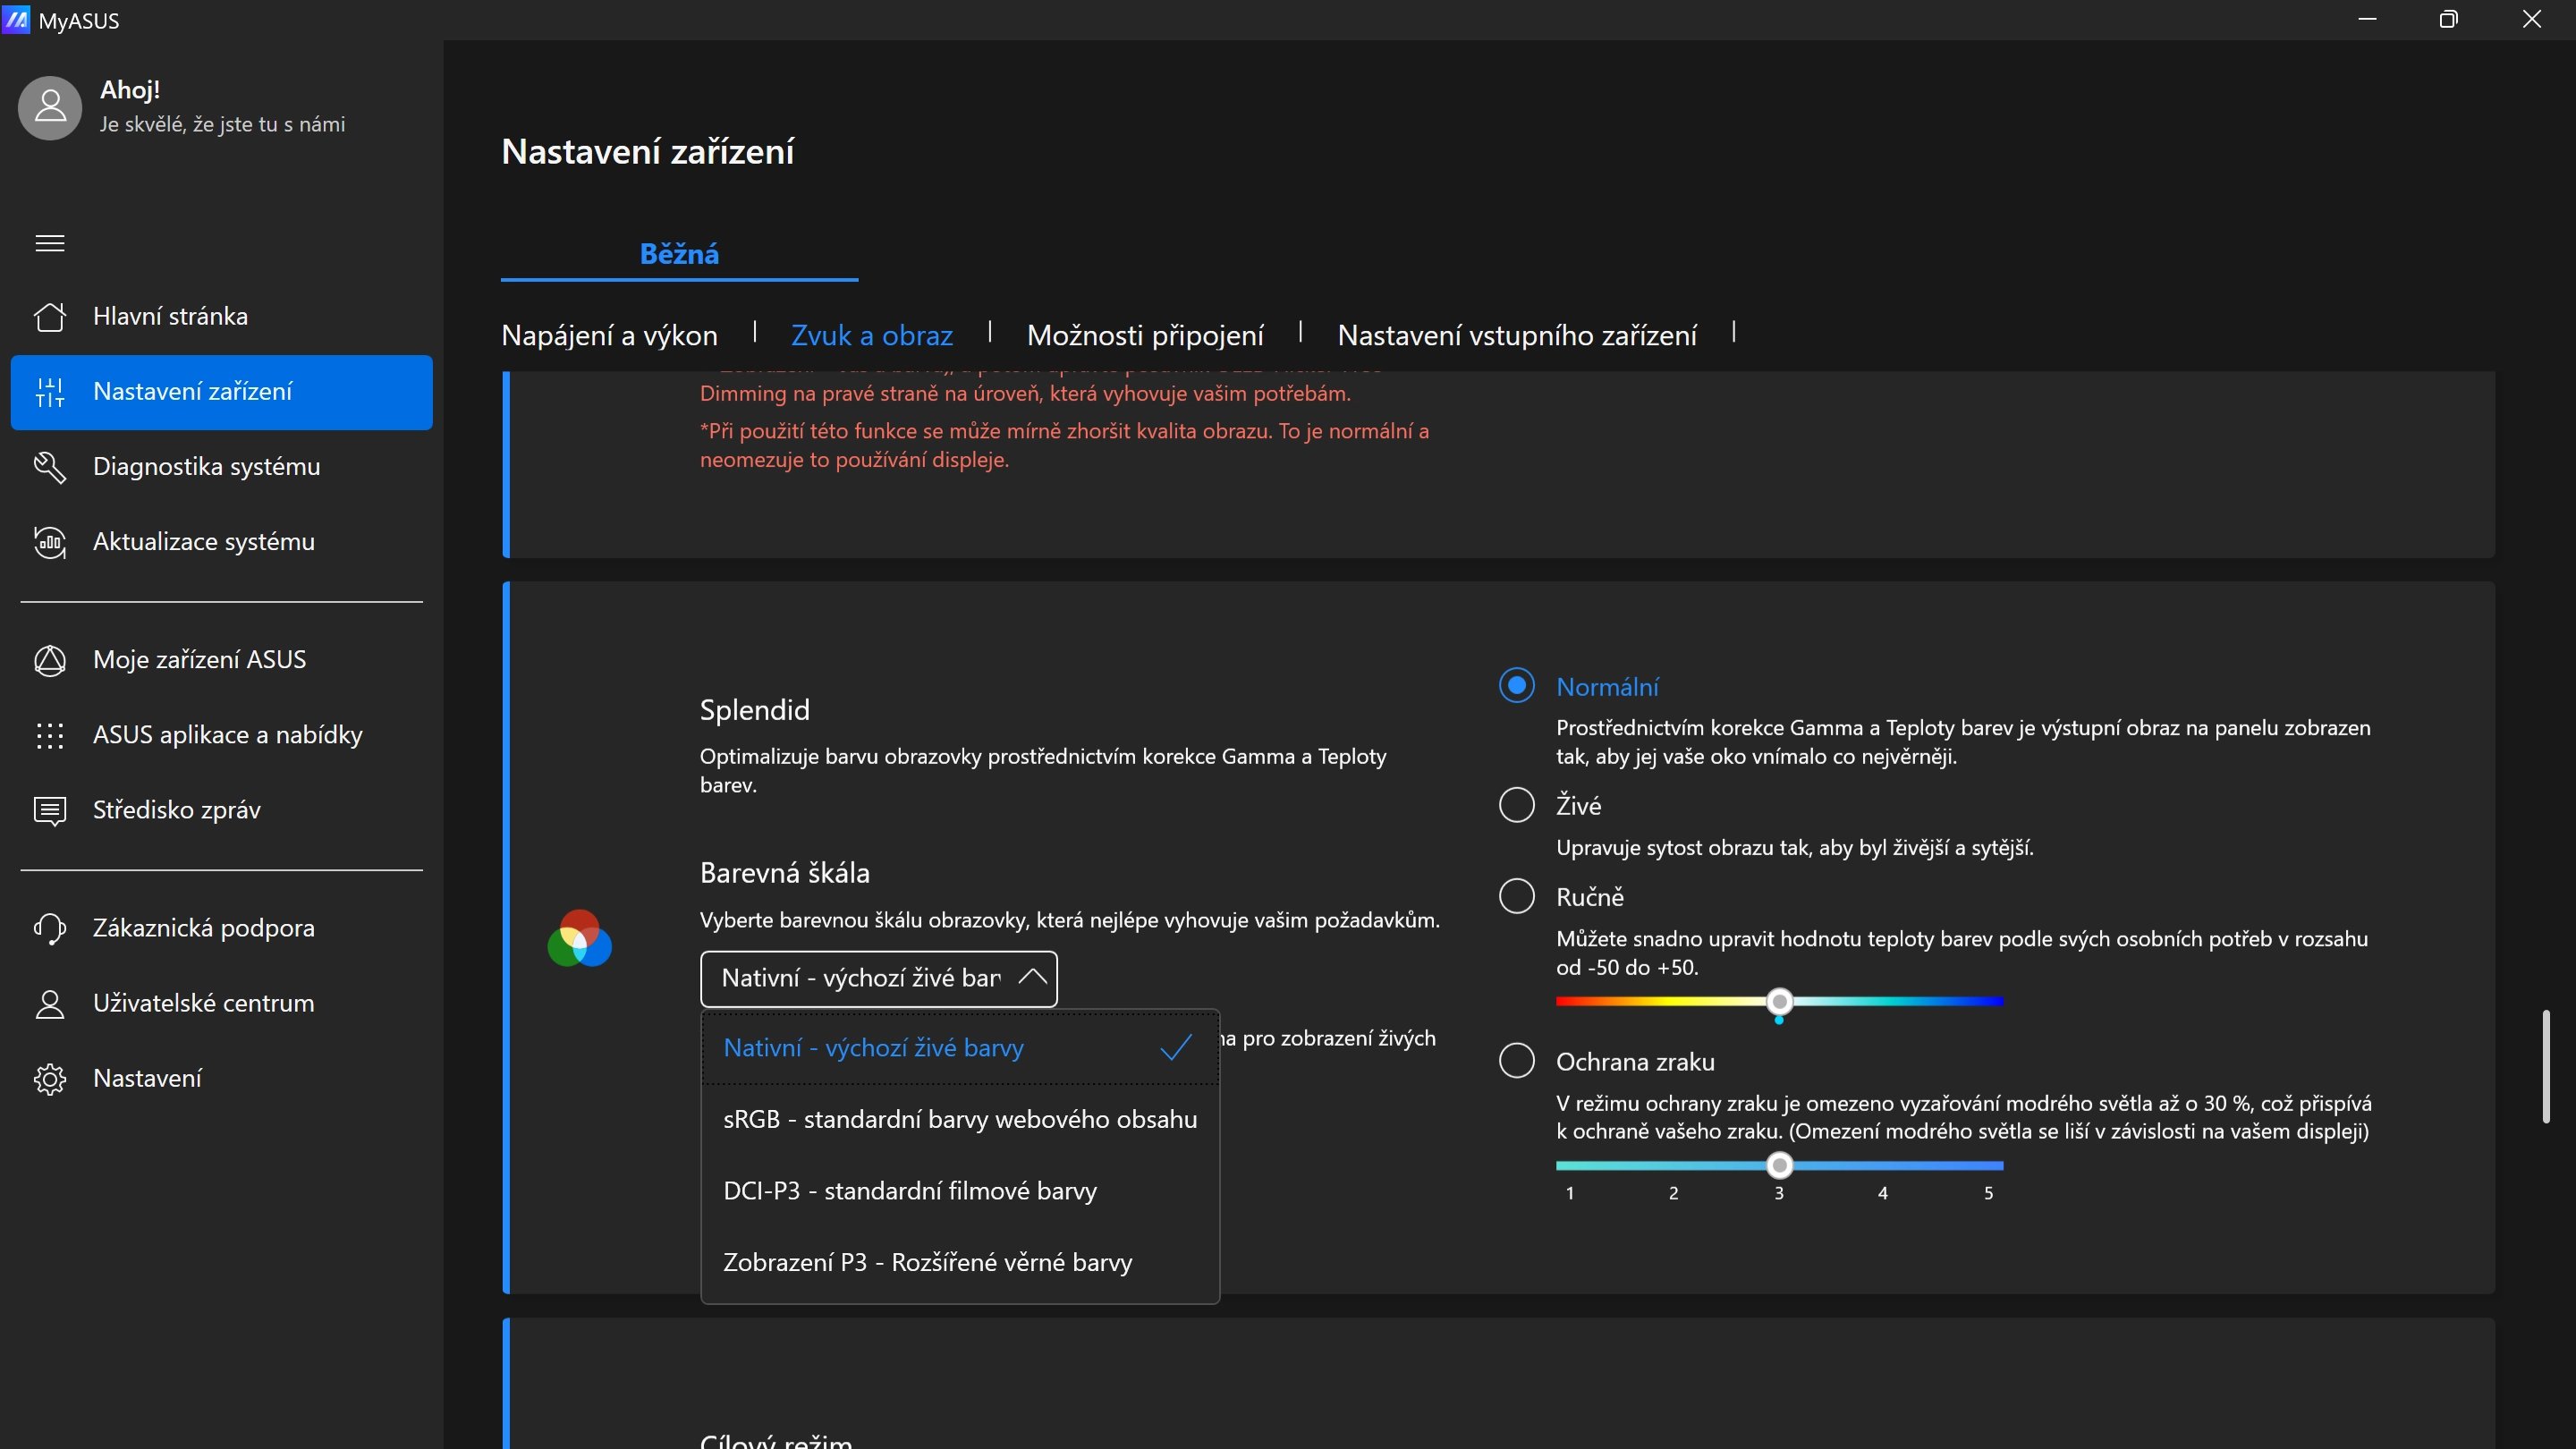Open Hlavní stránka home icon
The image size is (2576, 1449).
(x=50, y=316)
